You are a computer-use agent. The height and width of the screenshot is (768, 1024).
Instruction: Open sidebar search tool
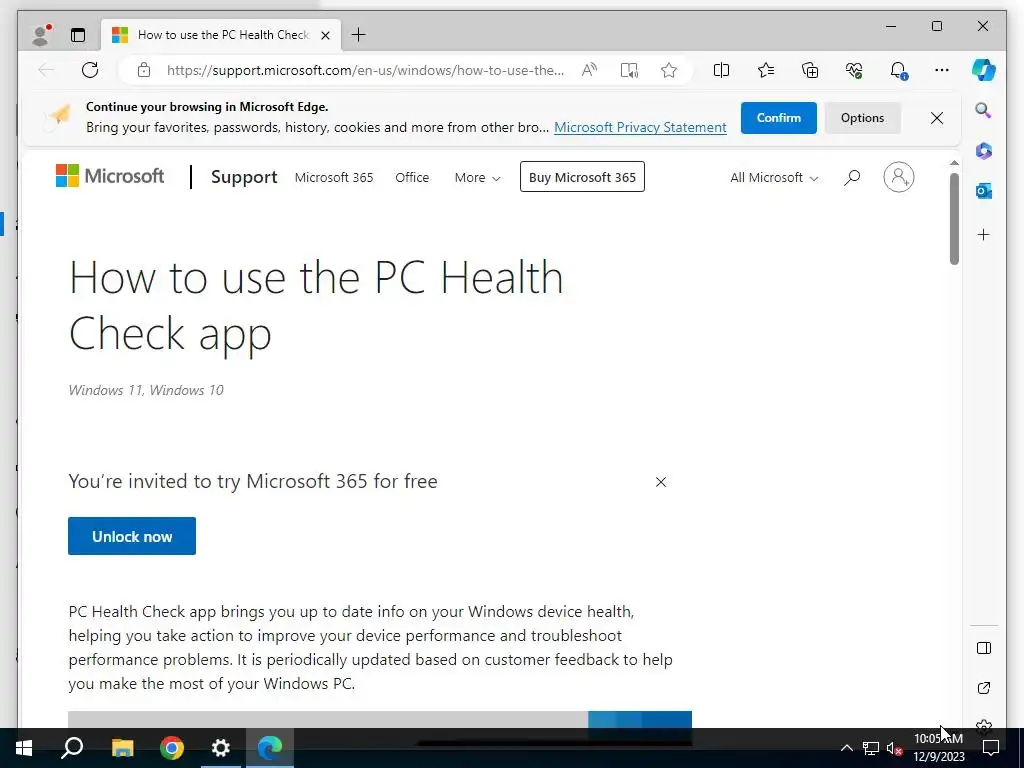tap(984, 110)
